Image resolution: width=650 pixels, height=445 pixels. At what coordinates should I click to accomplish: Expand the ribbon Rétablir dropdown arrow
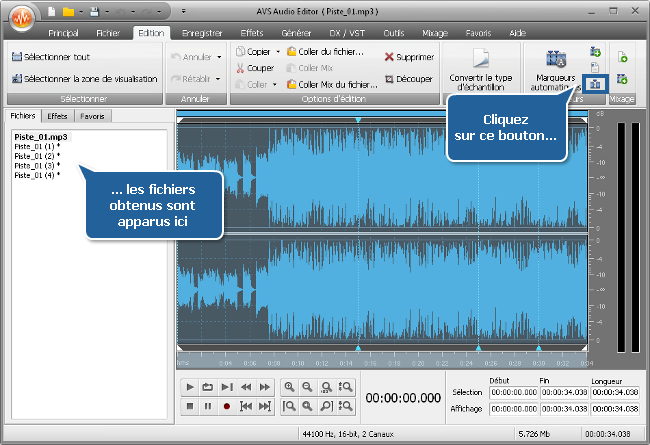click(218, 79)
